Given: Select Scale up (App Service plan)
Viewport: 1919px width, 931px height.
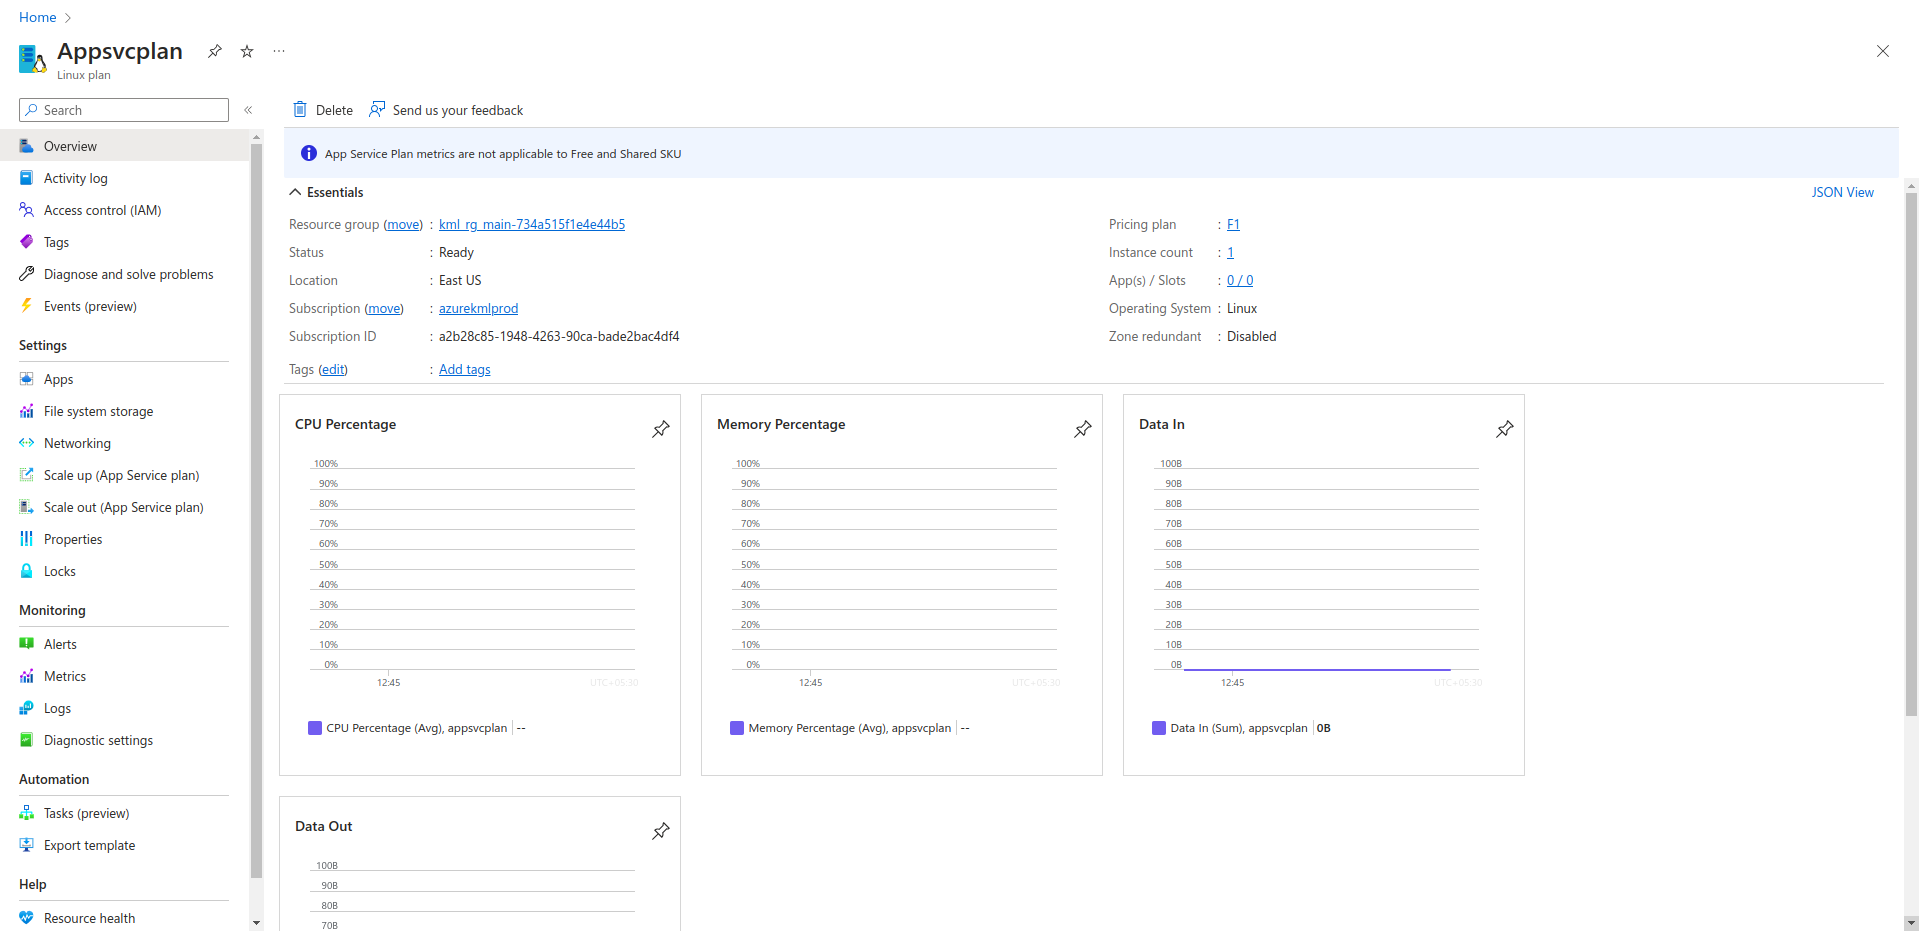Looking at the screenshot, I should point(121,475).
